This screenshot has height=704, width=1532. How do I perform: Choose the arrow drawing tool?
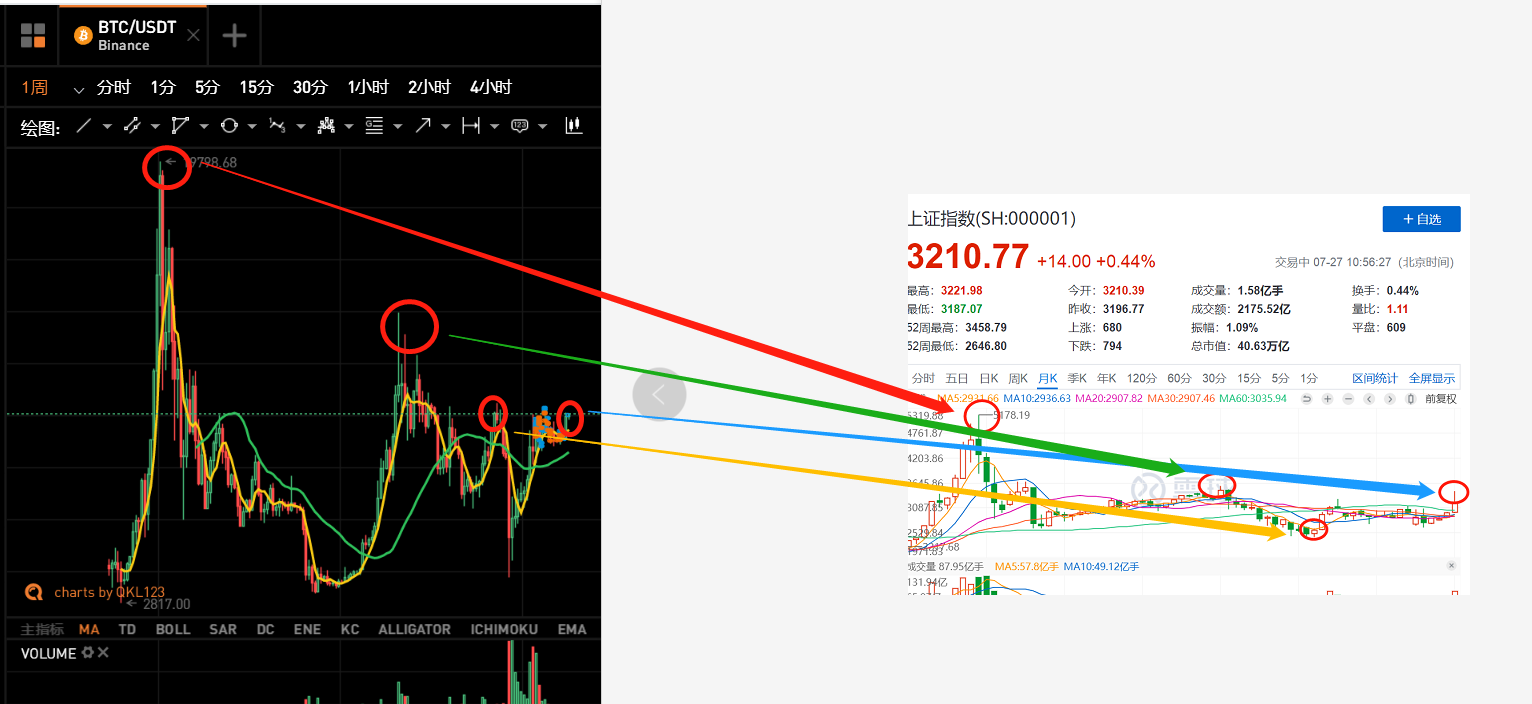423,126
